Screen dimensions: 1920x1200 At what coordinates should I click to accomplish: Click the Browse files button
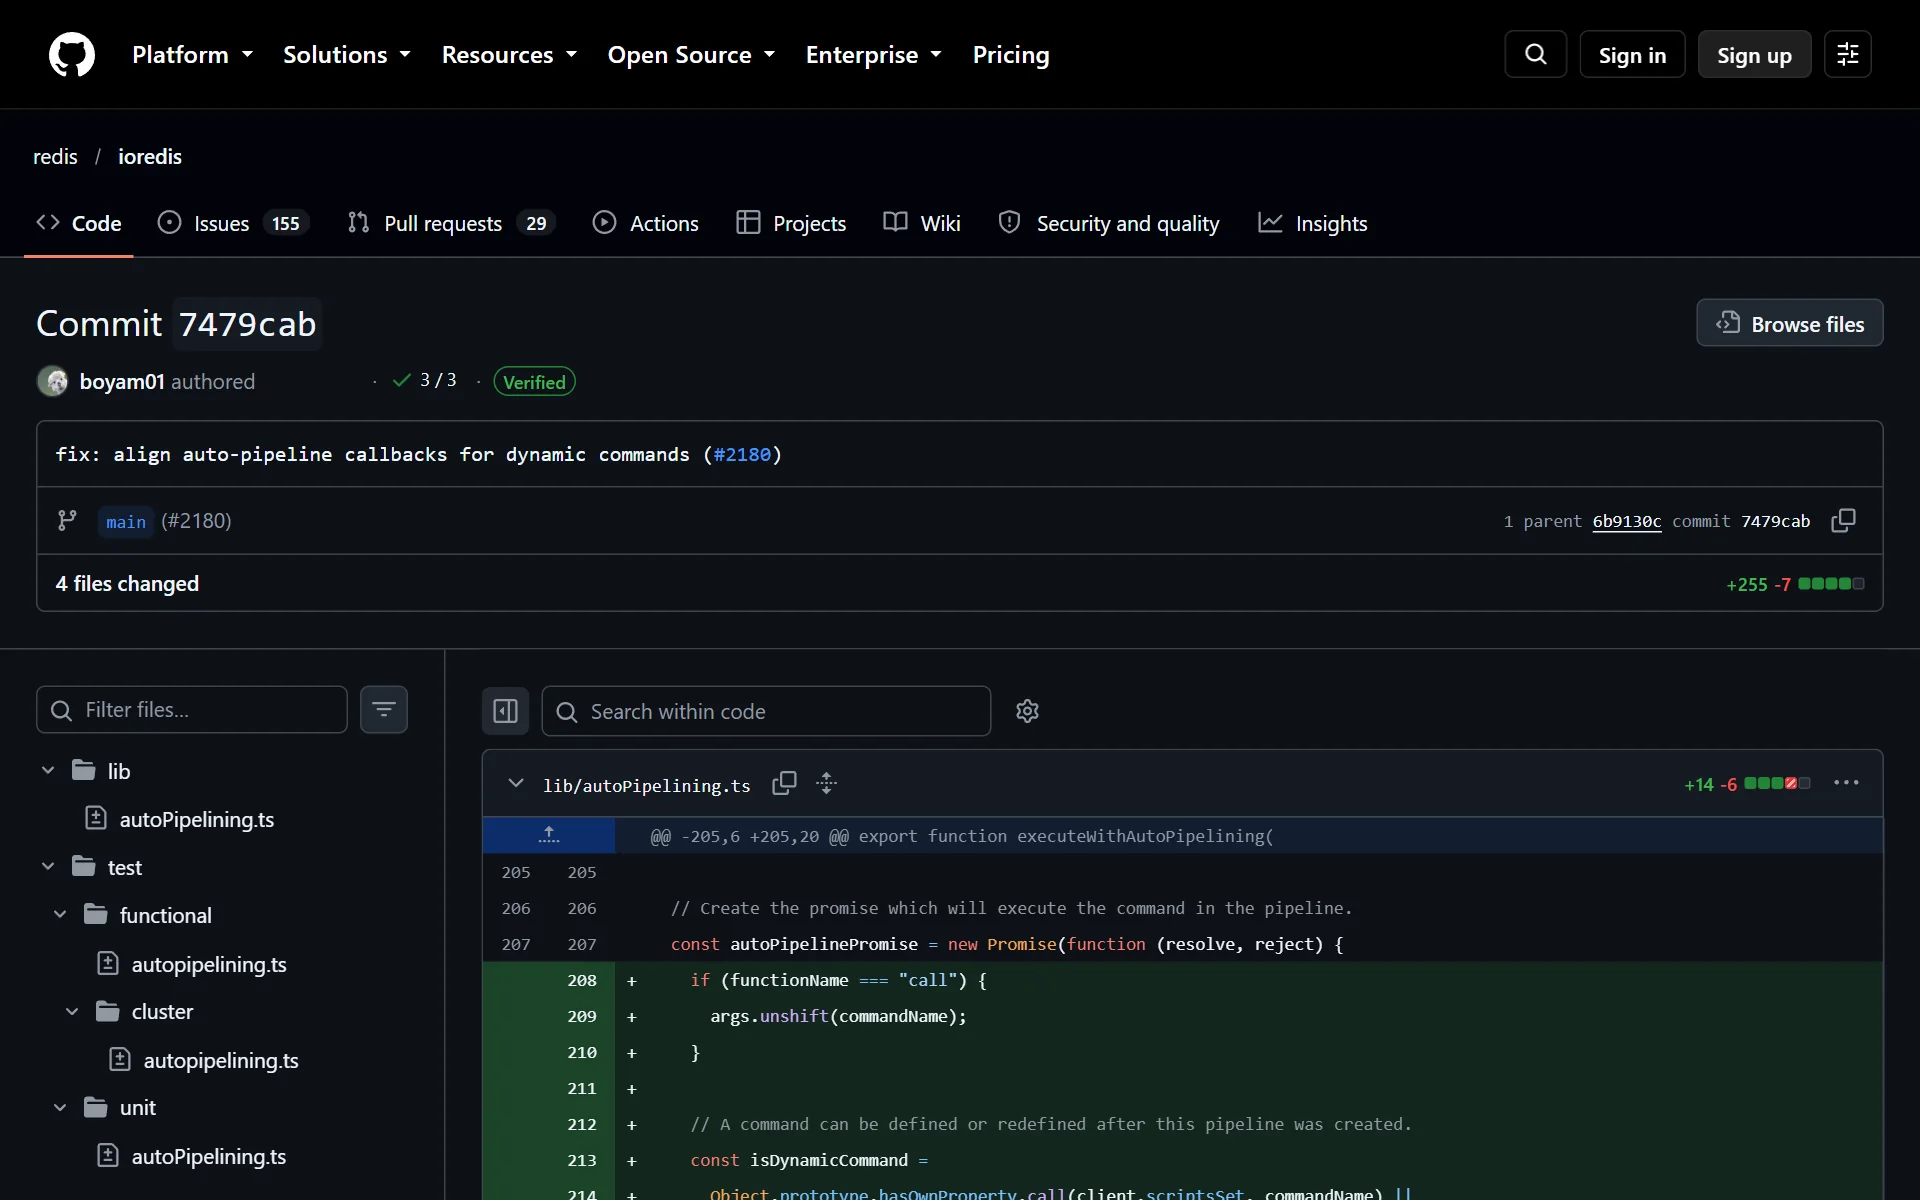point(1789,323)
